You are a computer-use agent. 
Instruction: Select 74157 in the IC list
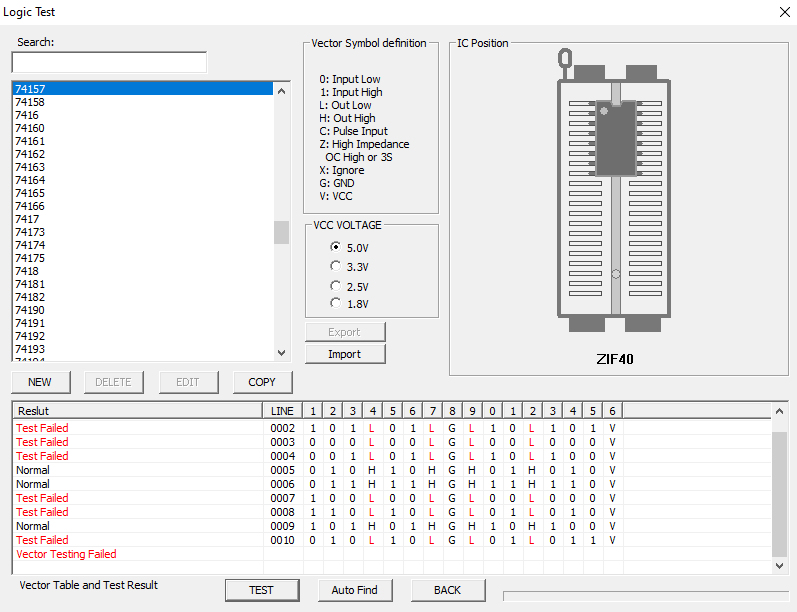click(143, 89)
